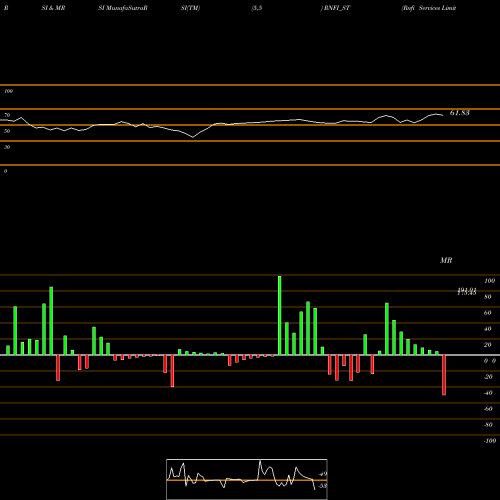
Task: Click the 'BNFI_ST' symbol header text
Action: [337, 8]
